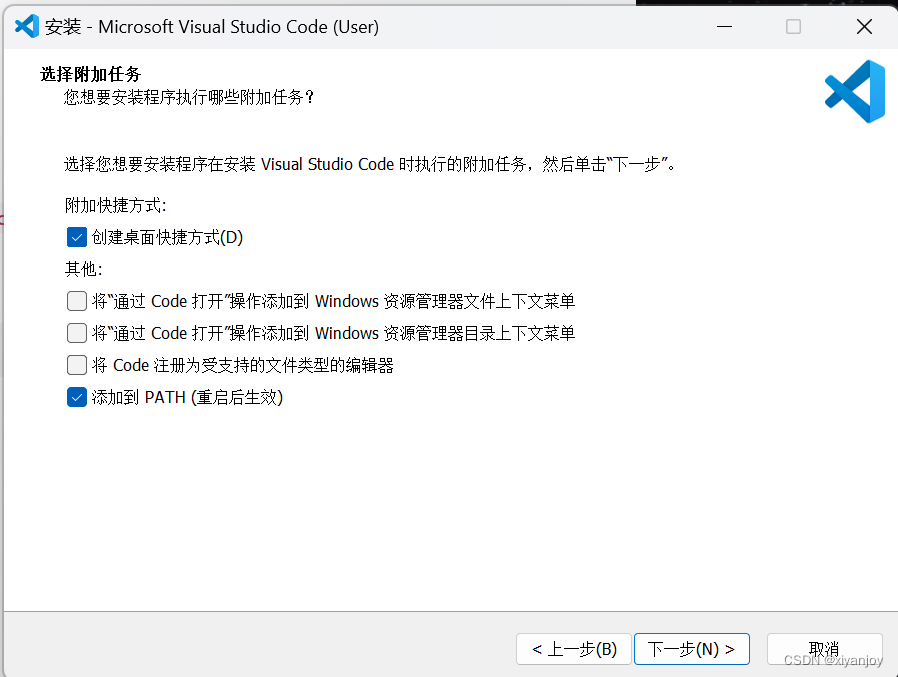This screenshot has height=677, width=898.
Task: Minimize the installer window
Action: [x=724, y=26]
